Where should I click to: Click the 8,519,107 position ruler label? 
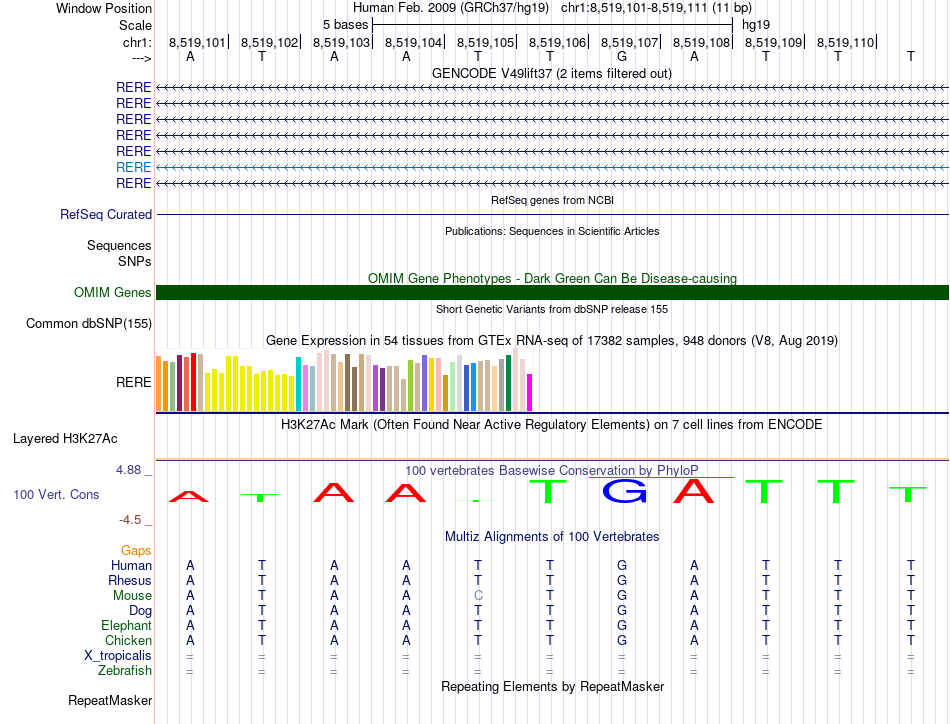629,42
